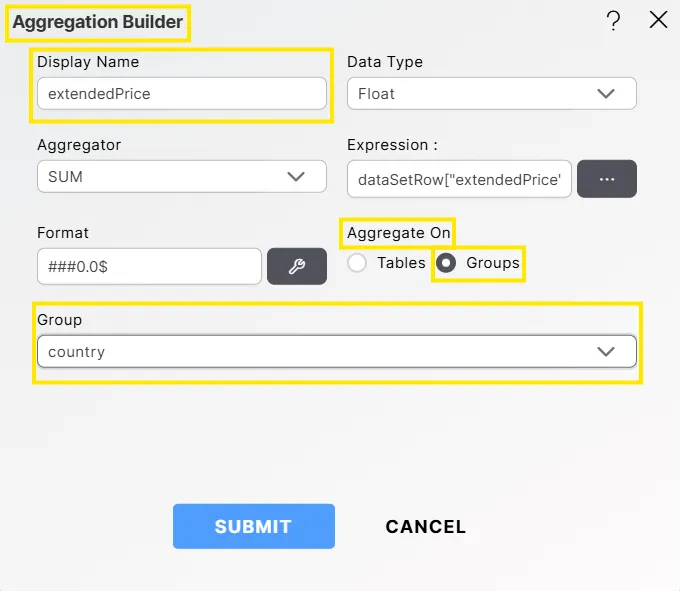680x591 pixels.
Task: Click the Format input field
Action: [x=149, y=267]
